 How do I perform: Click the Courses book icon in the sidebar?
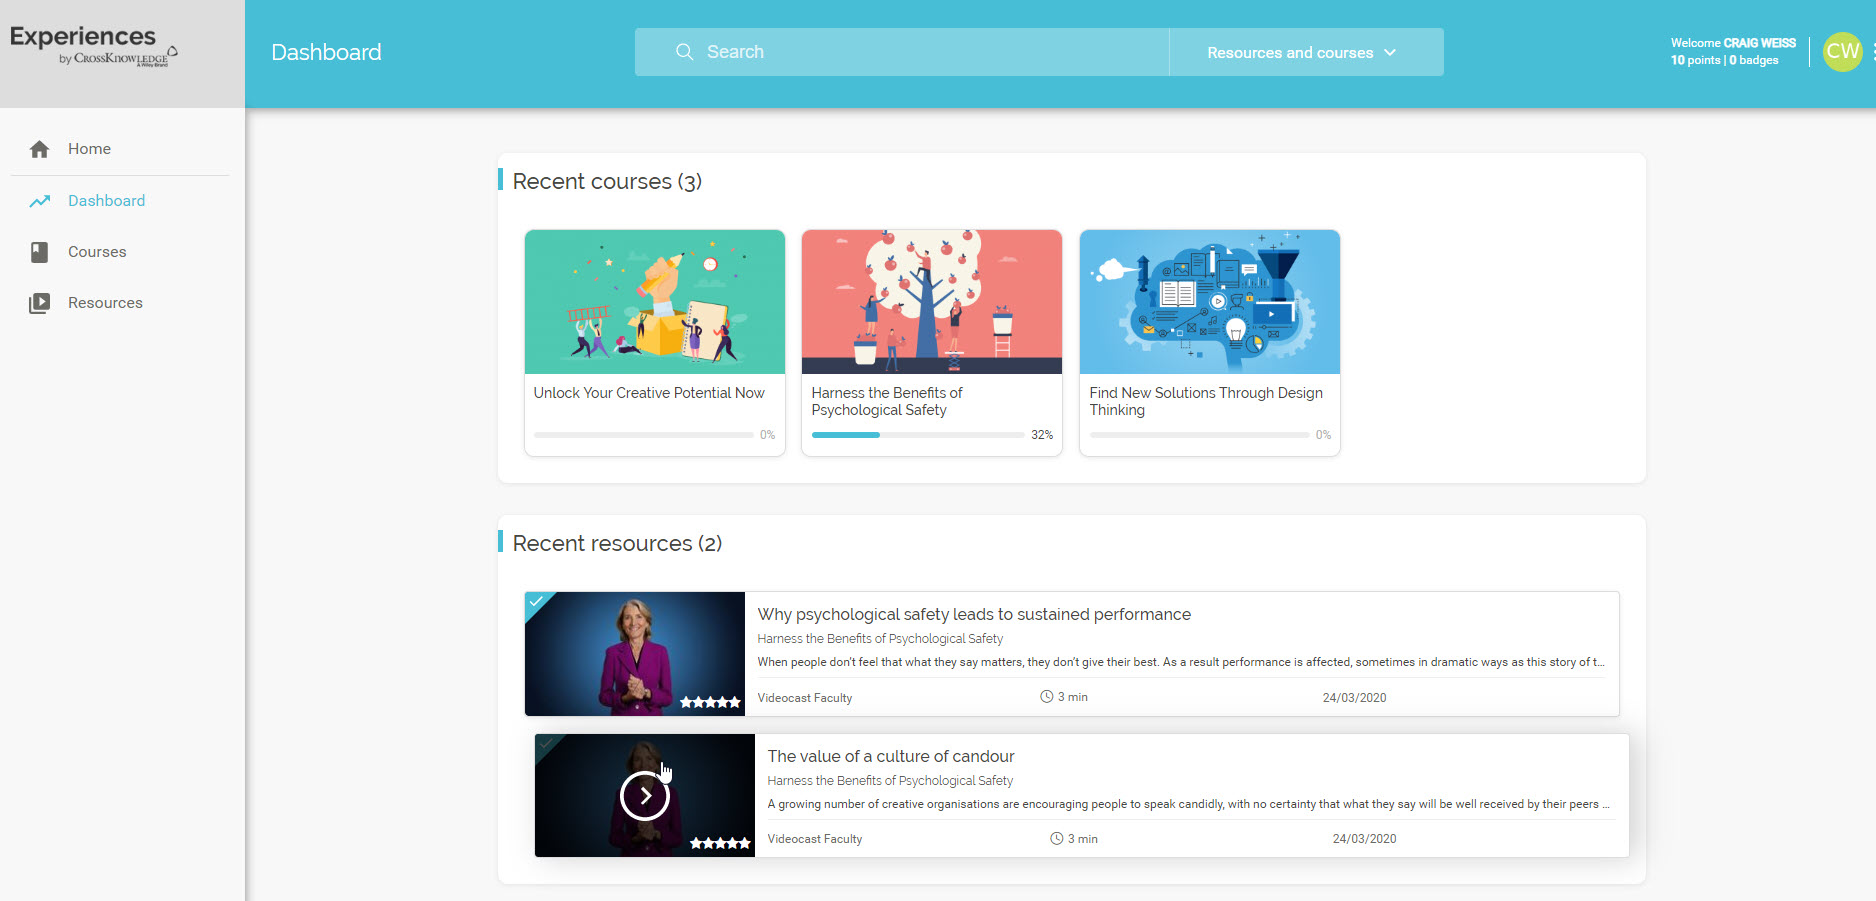click(39, 251)
